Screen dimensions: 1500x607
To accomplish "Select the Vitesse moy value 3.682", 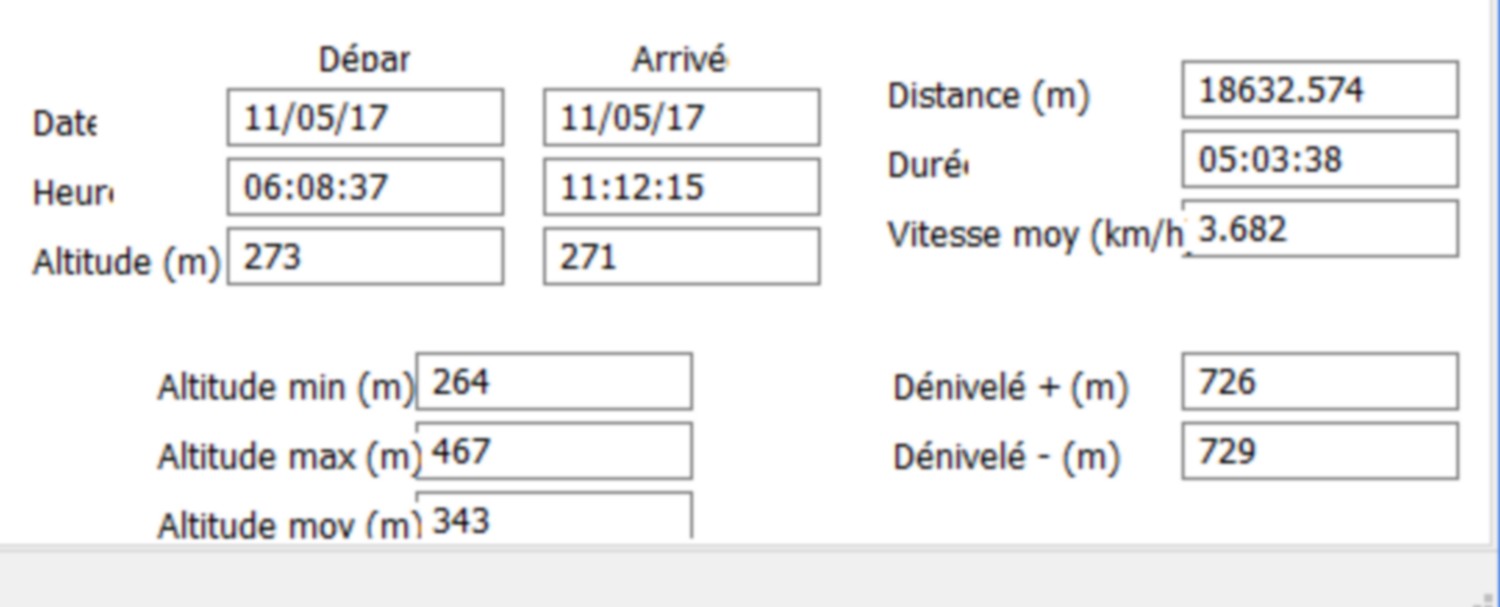I will point(1320,229).
